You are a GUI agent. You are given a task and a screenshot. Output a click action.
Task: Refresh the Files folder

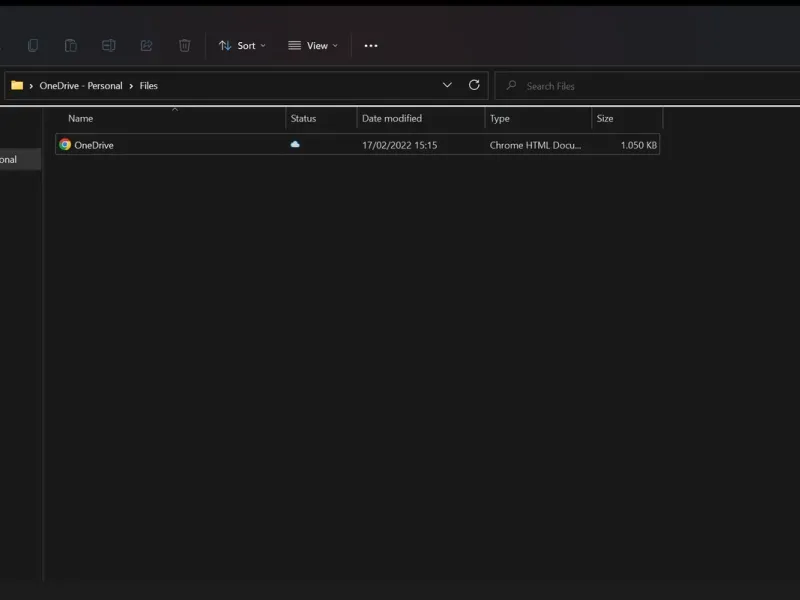tap(474, 85)
